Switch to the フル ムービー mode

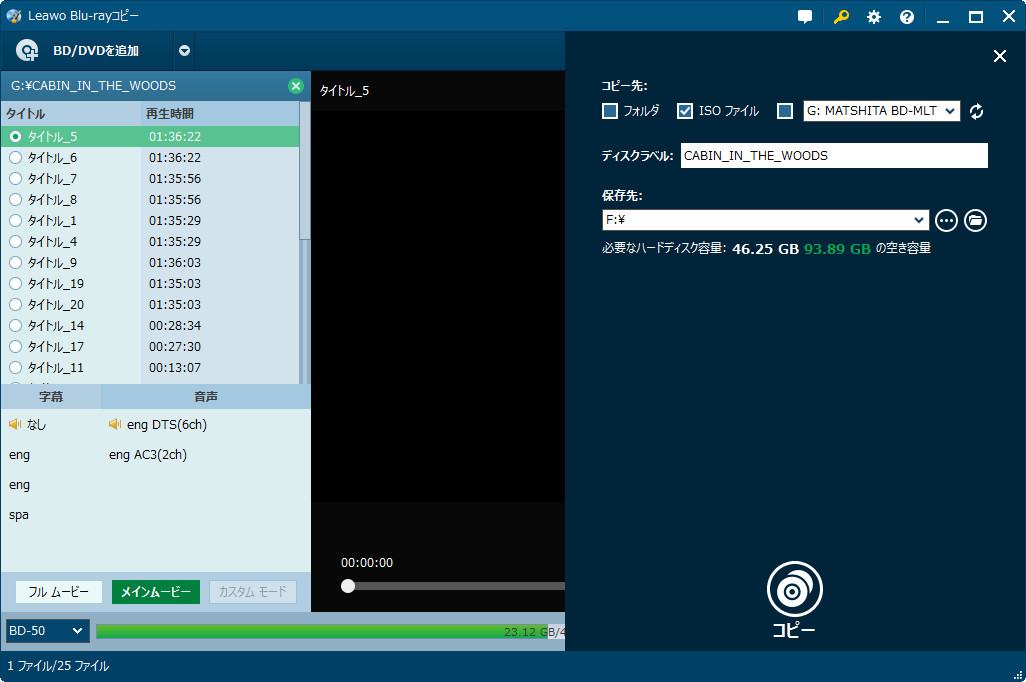pyautogui.click(x=59, y=592)
